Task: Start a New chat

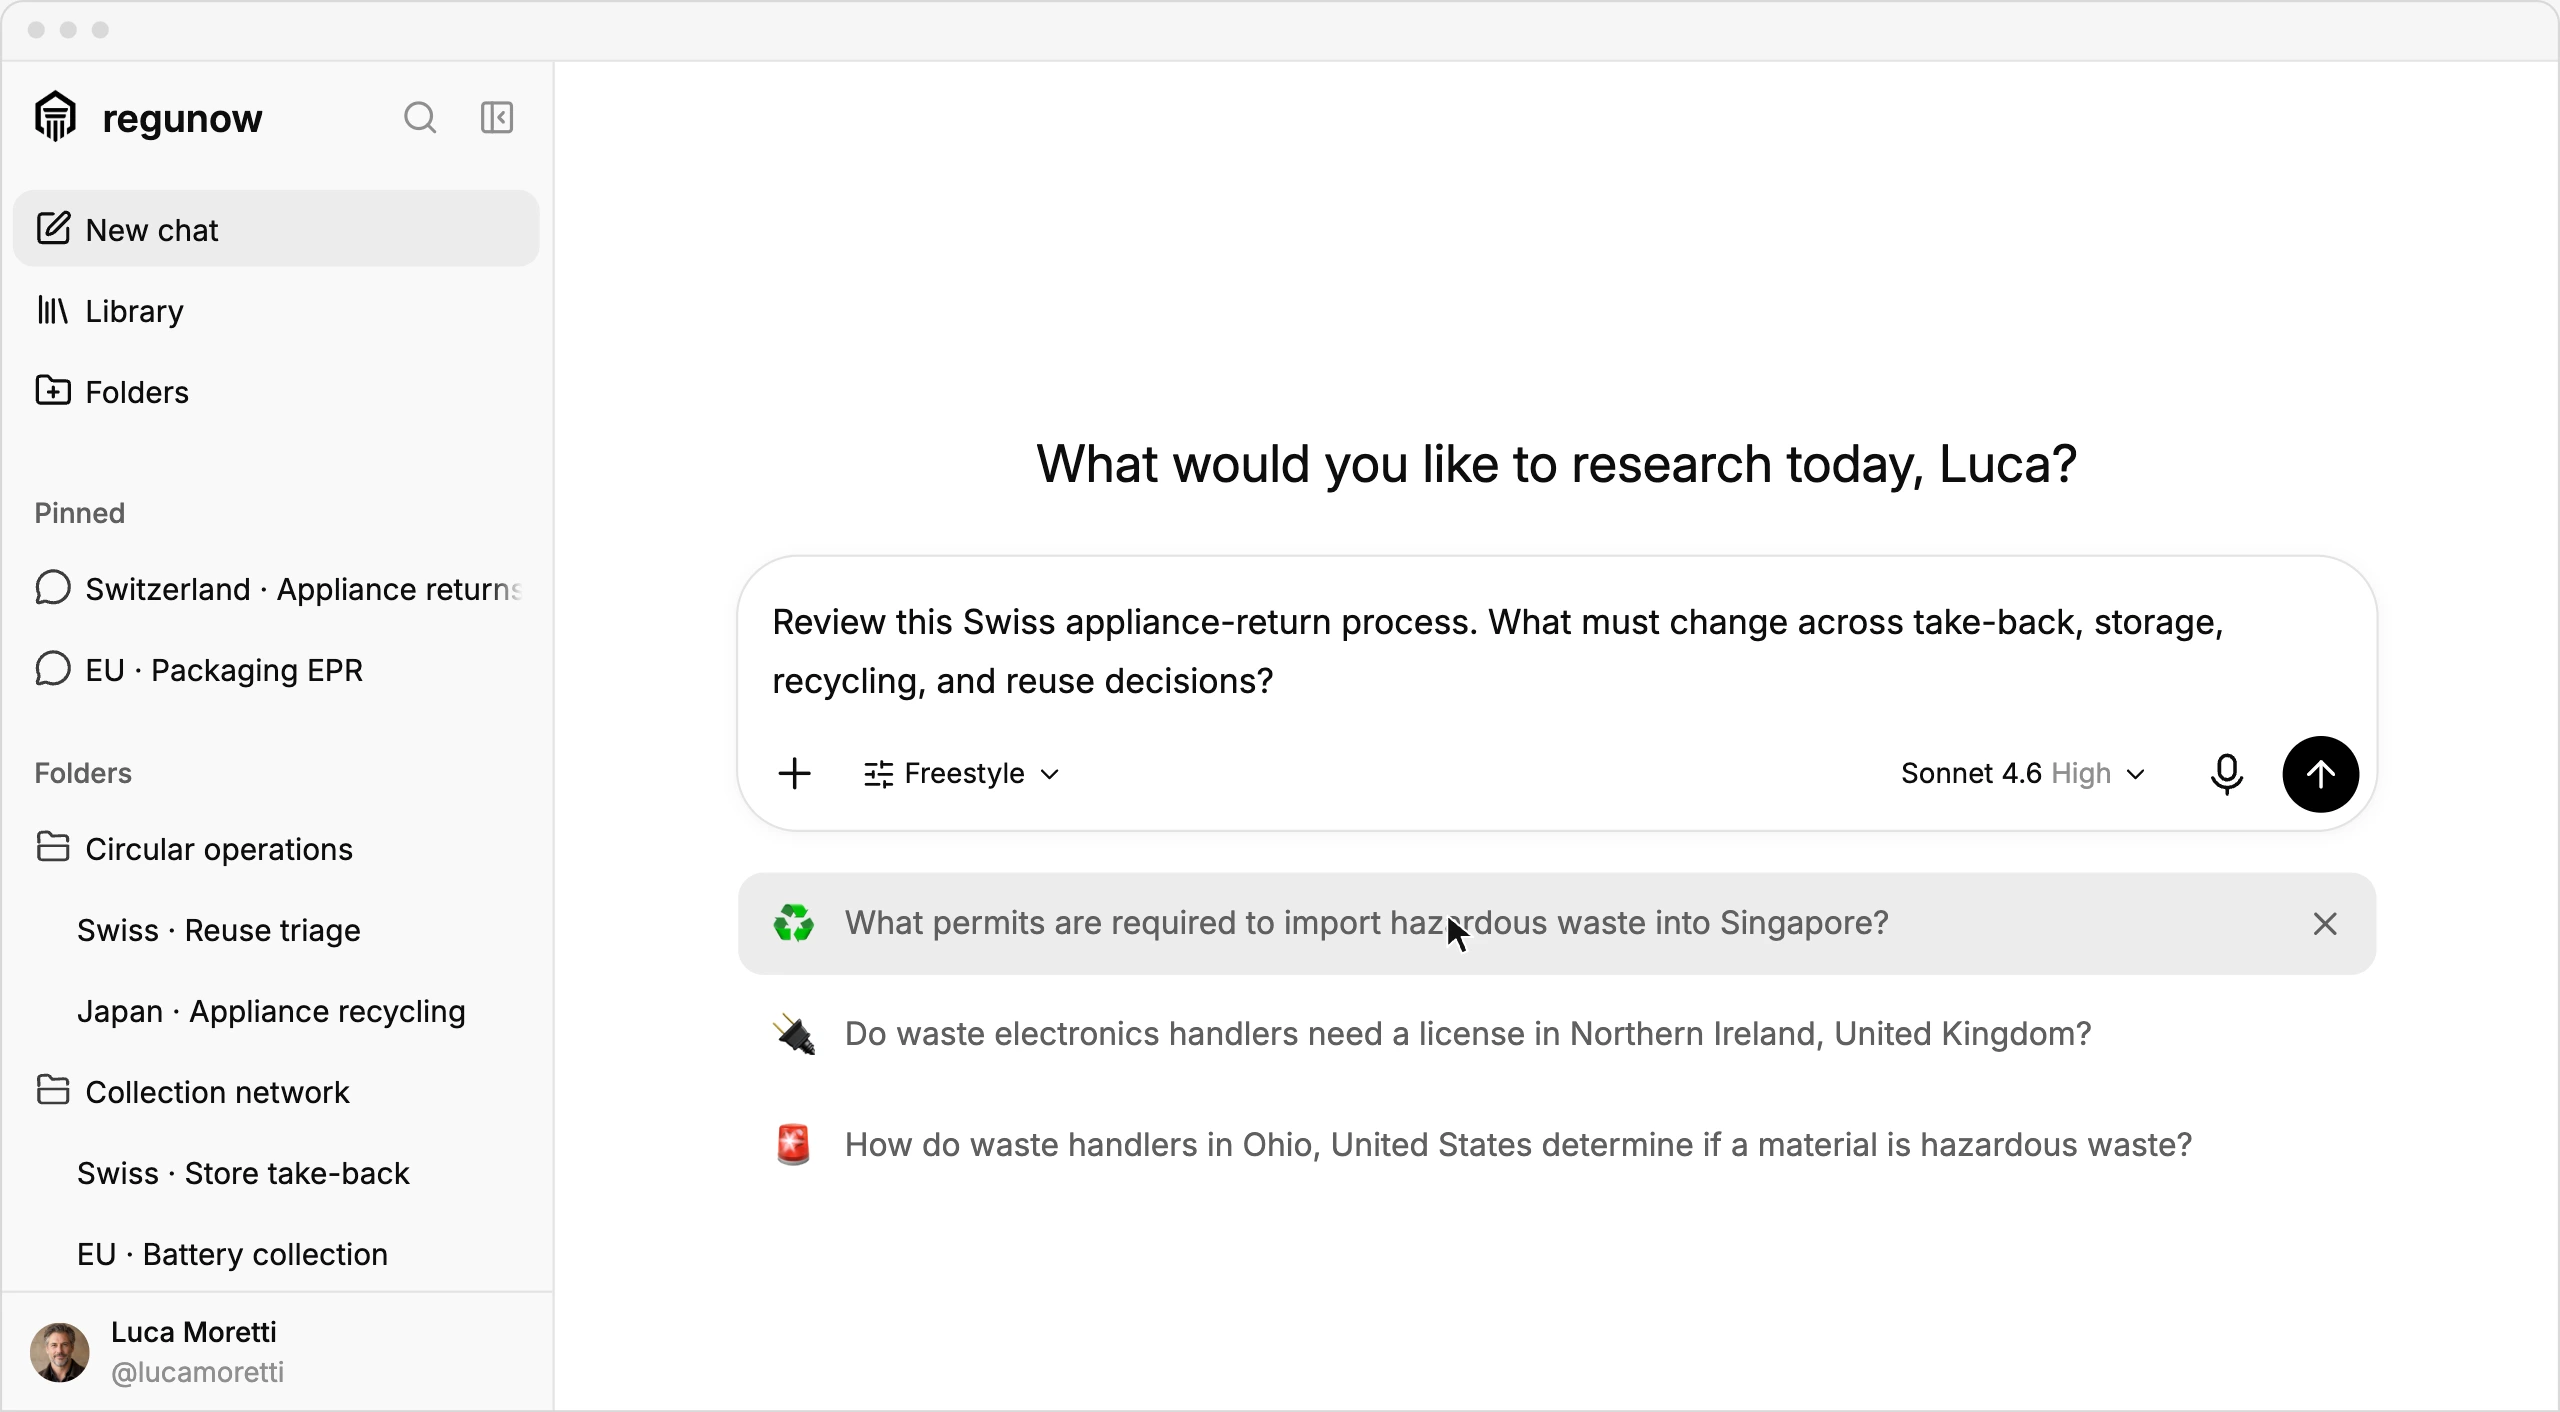Action: [x=276, y=229]
